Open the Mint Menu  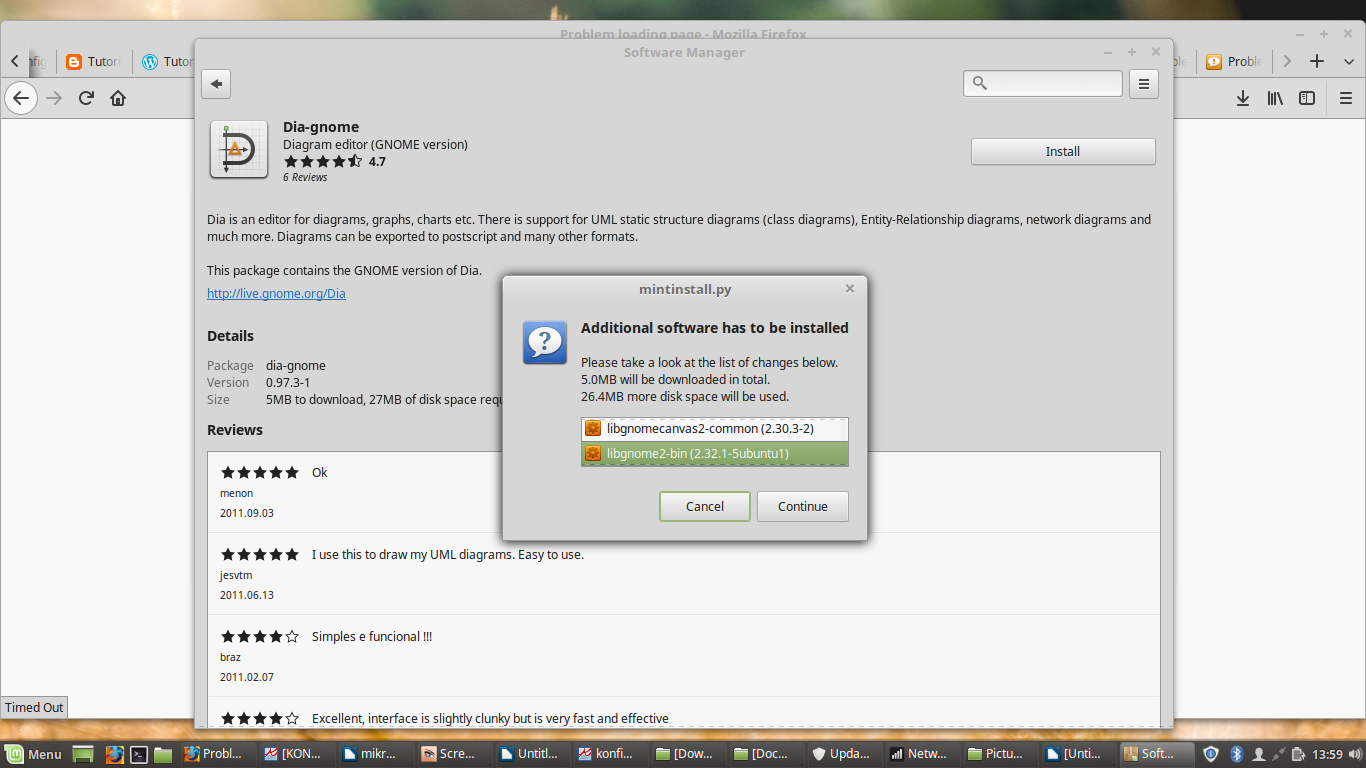pos(33,754)
